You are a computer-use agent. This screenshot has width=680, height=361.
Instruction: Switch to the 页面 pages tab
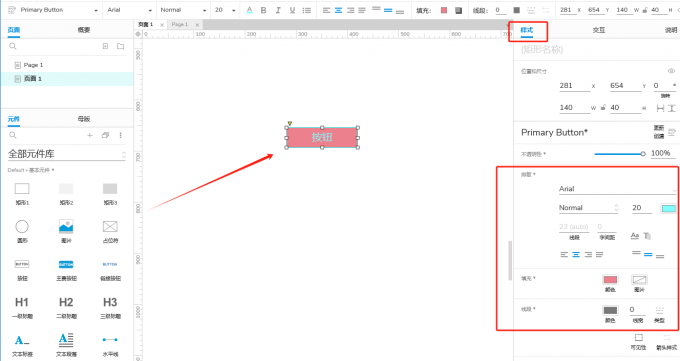[14, 30]
